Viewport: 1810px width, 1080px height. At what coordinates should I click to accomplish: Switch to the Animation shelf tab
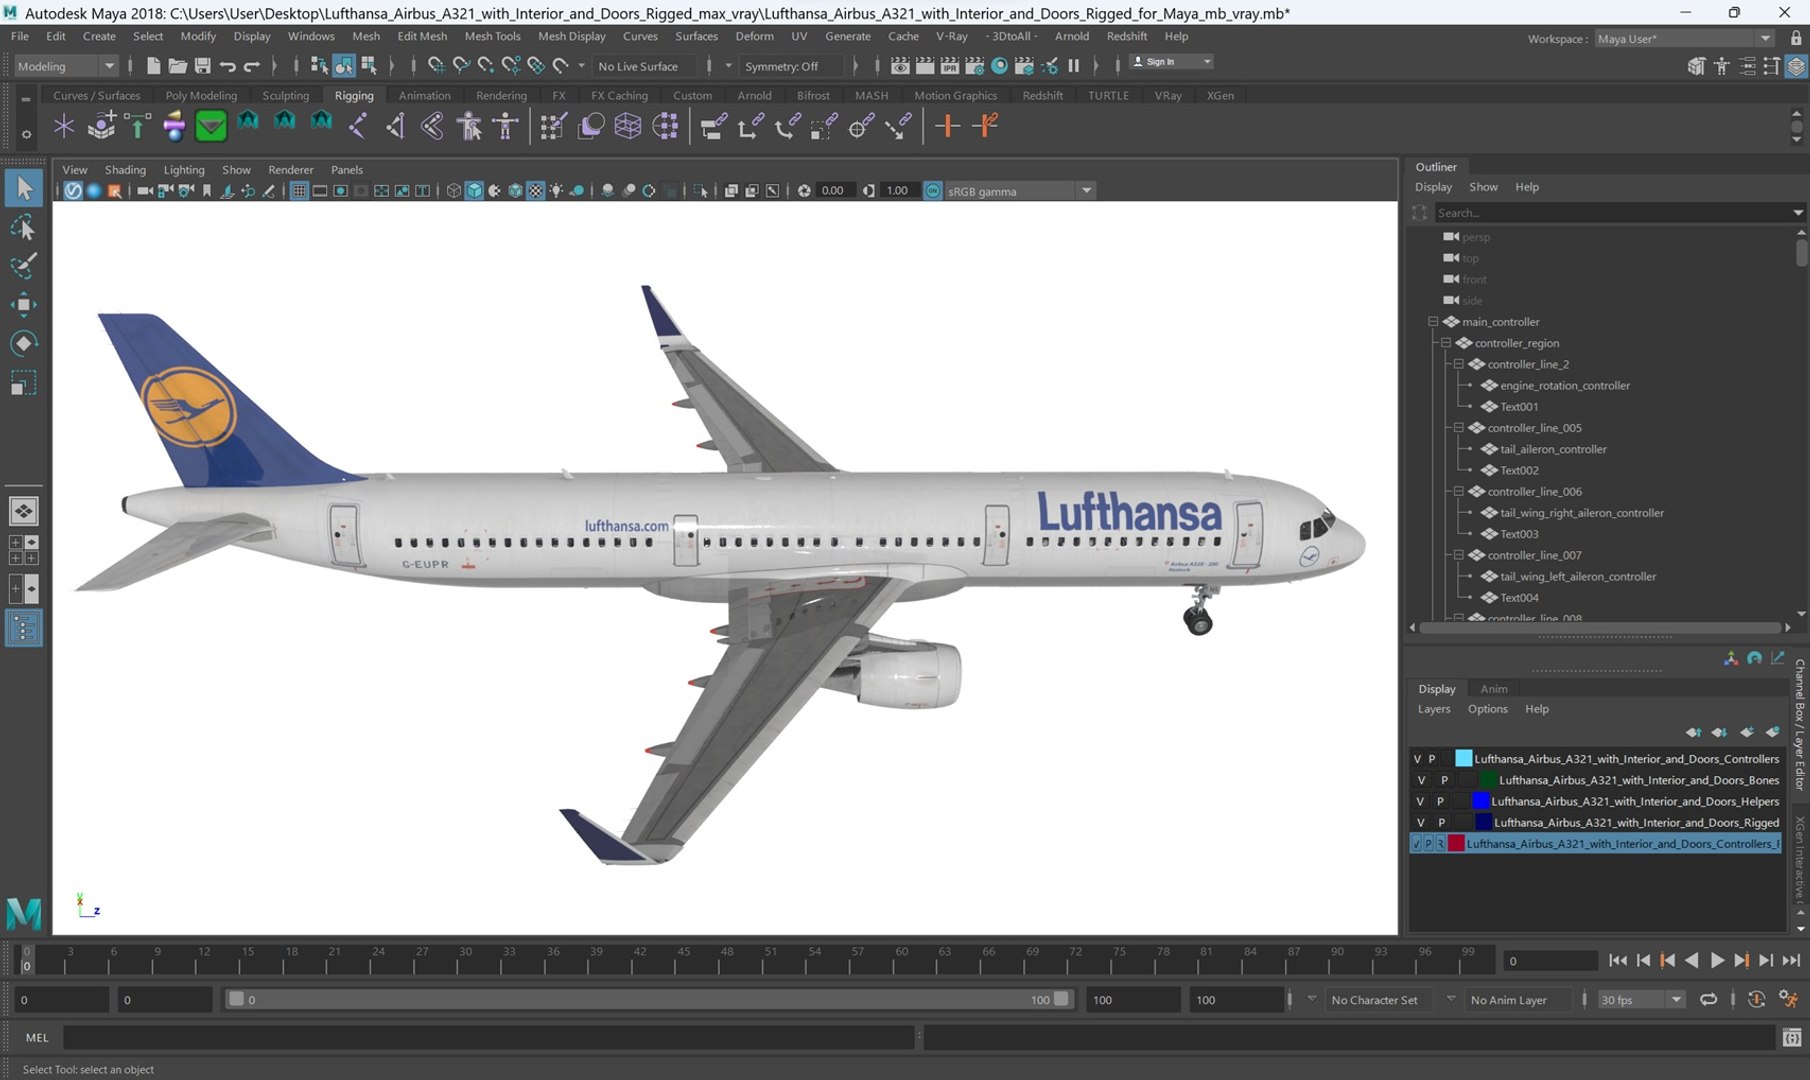424,96
